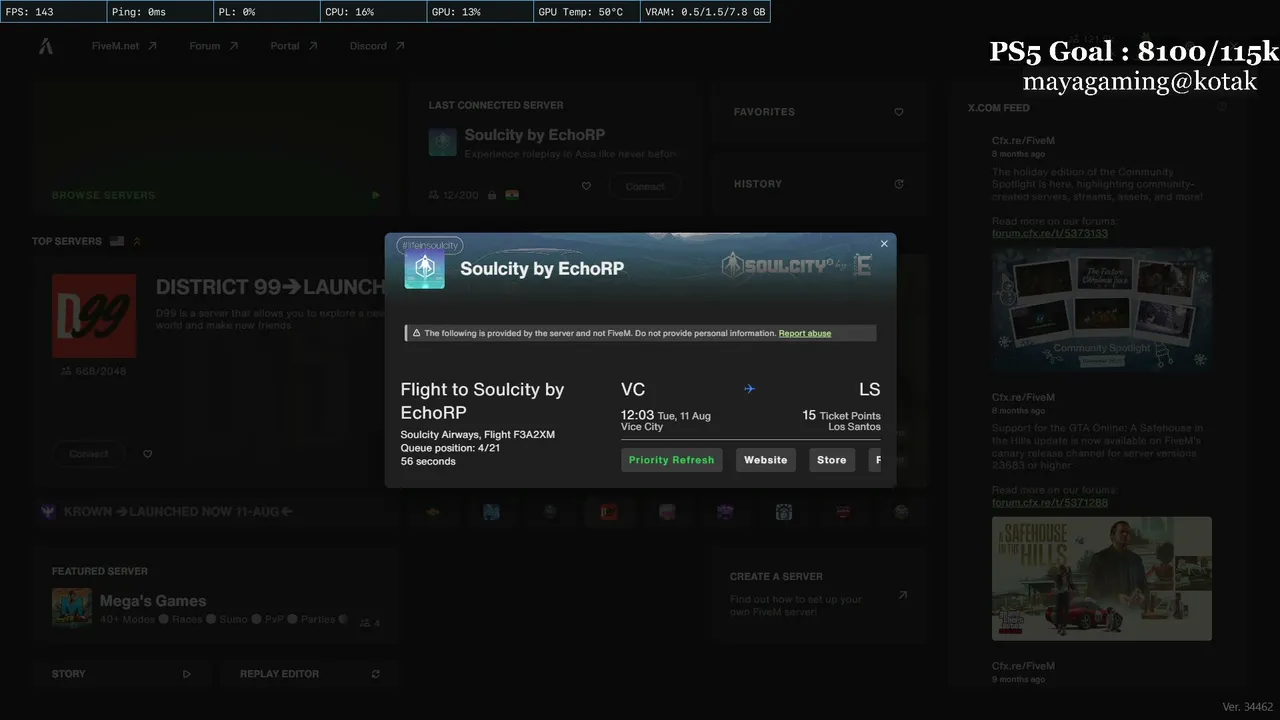Favorite District 99 with the heart icon
This screenshot has width=1280, height=720.
point(148,454)
